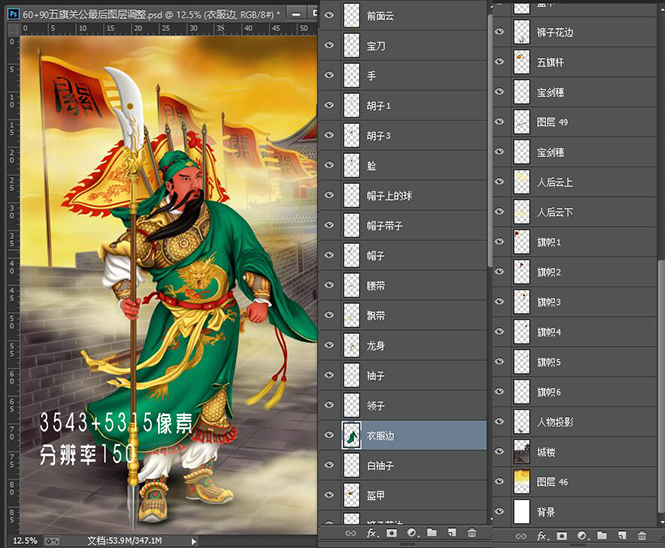The height and width of the screenshot is (548, 665).
Task: Click 帽子 layer thumbnail
Action: coord(351,255)
